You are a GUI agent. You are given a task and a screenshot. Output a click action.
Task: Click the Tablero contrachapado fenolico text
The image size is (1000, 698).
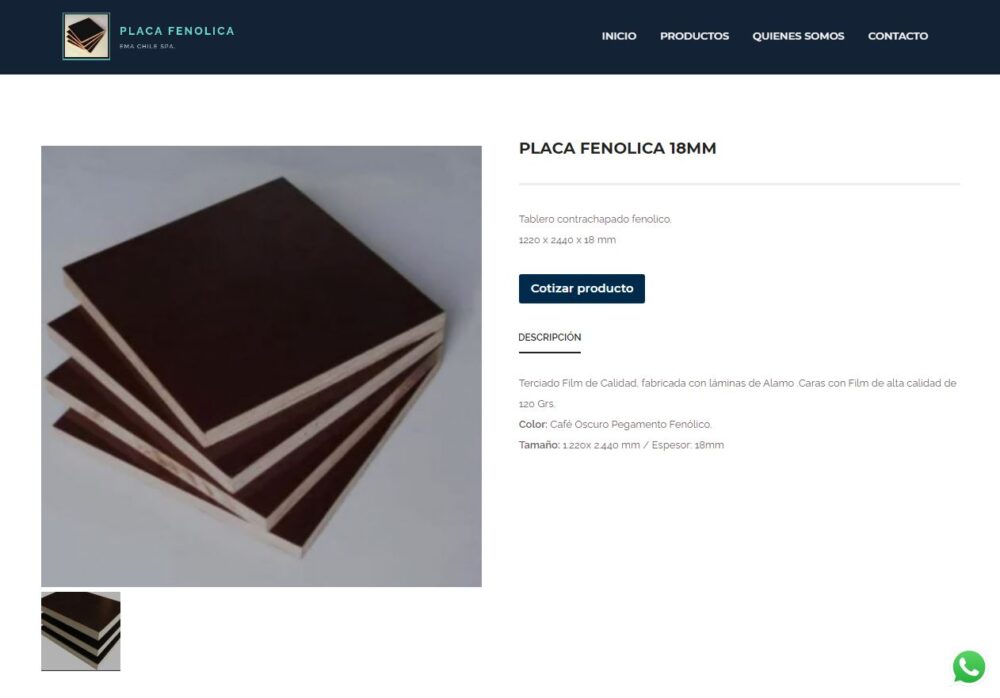(x=595, y=219)
